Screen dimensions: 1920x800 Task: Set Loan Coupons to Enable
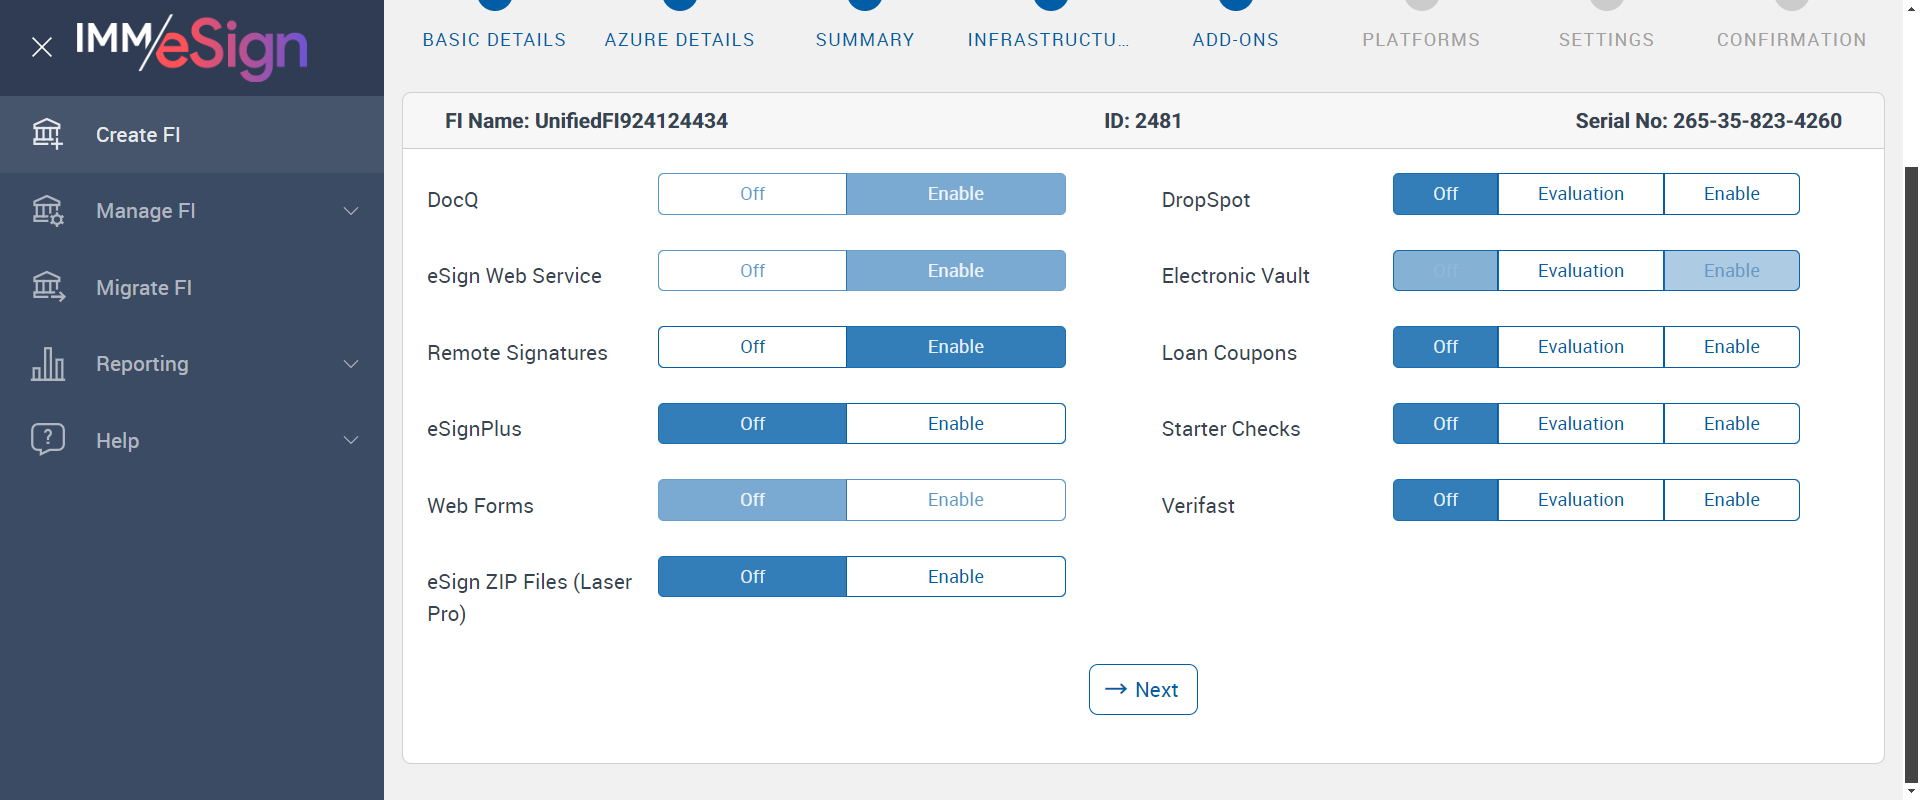1732,347
